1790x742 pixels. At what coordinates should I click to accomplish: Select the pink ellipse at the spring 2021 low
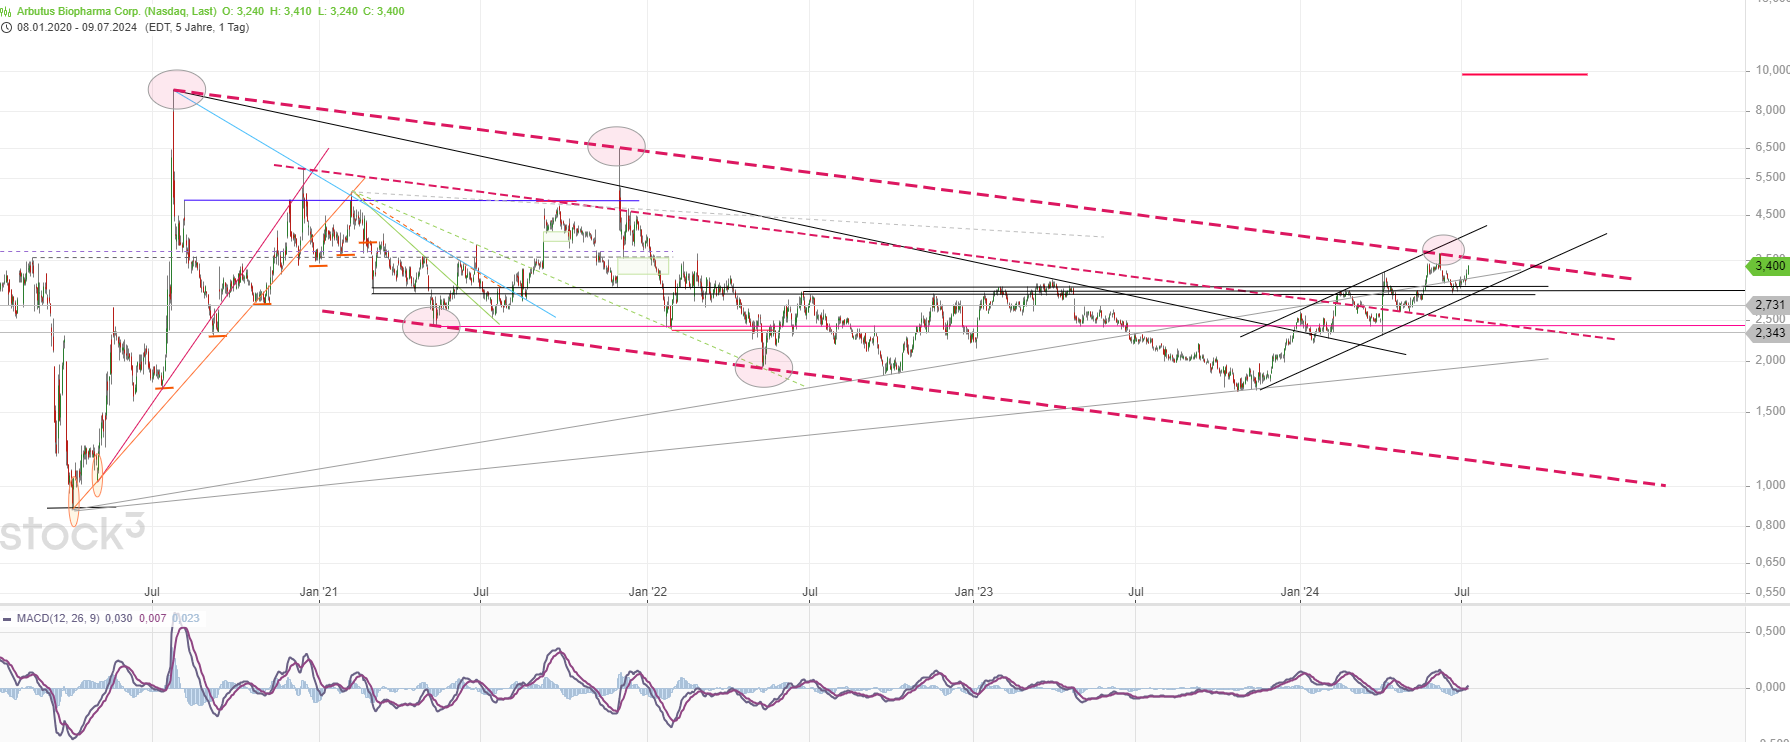click(x=431, y=327)
